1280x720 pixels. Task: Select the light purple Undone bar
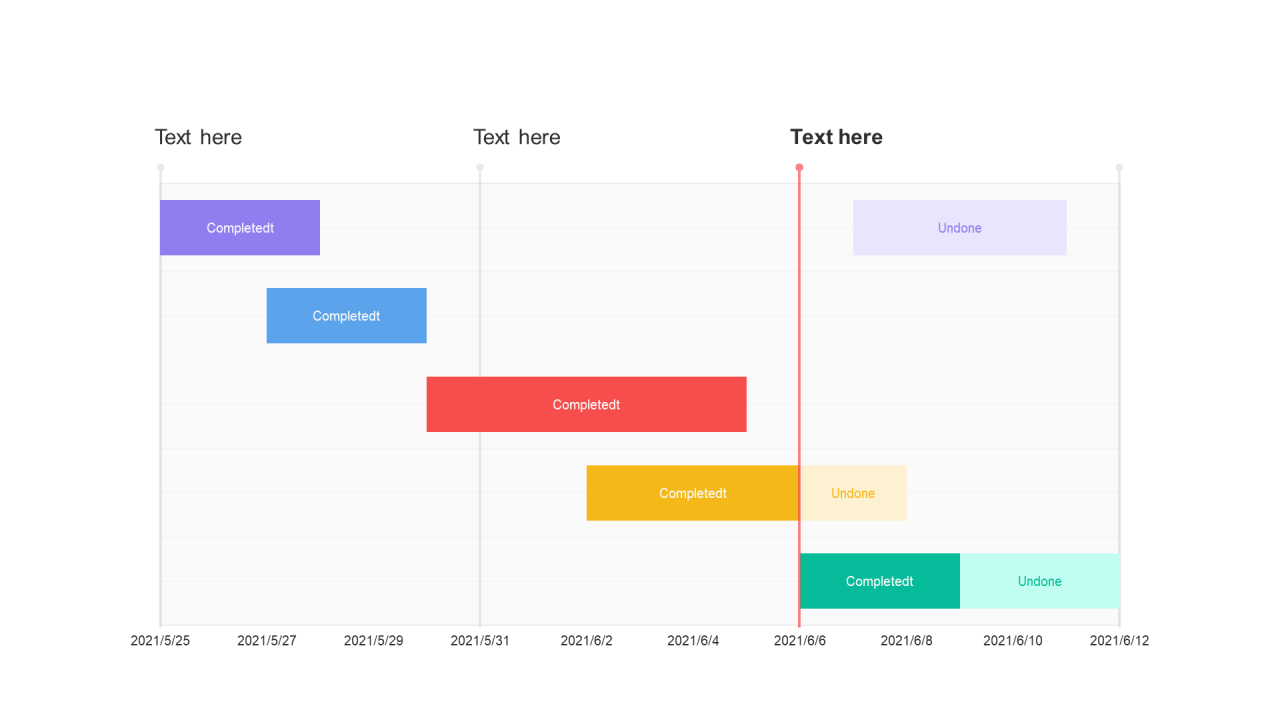pyautogui.click(x=959, y=228)
